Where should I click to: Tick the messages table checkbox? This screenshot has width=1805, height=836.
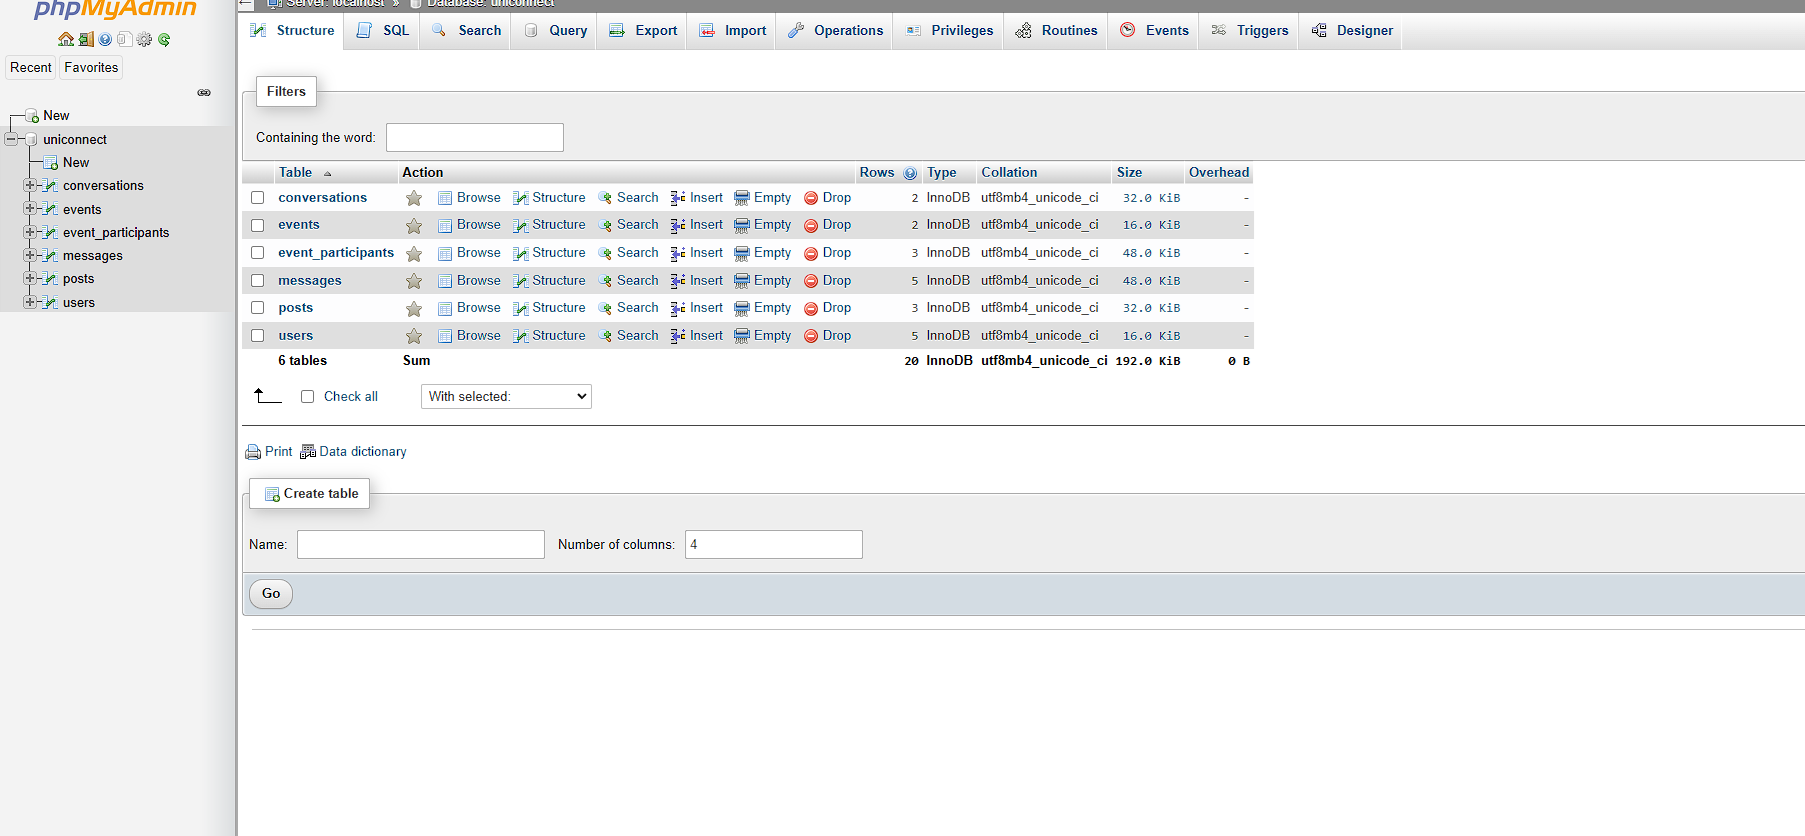click(x=258, y=281)
